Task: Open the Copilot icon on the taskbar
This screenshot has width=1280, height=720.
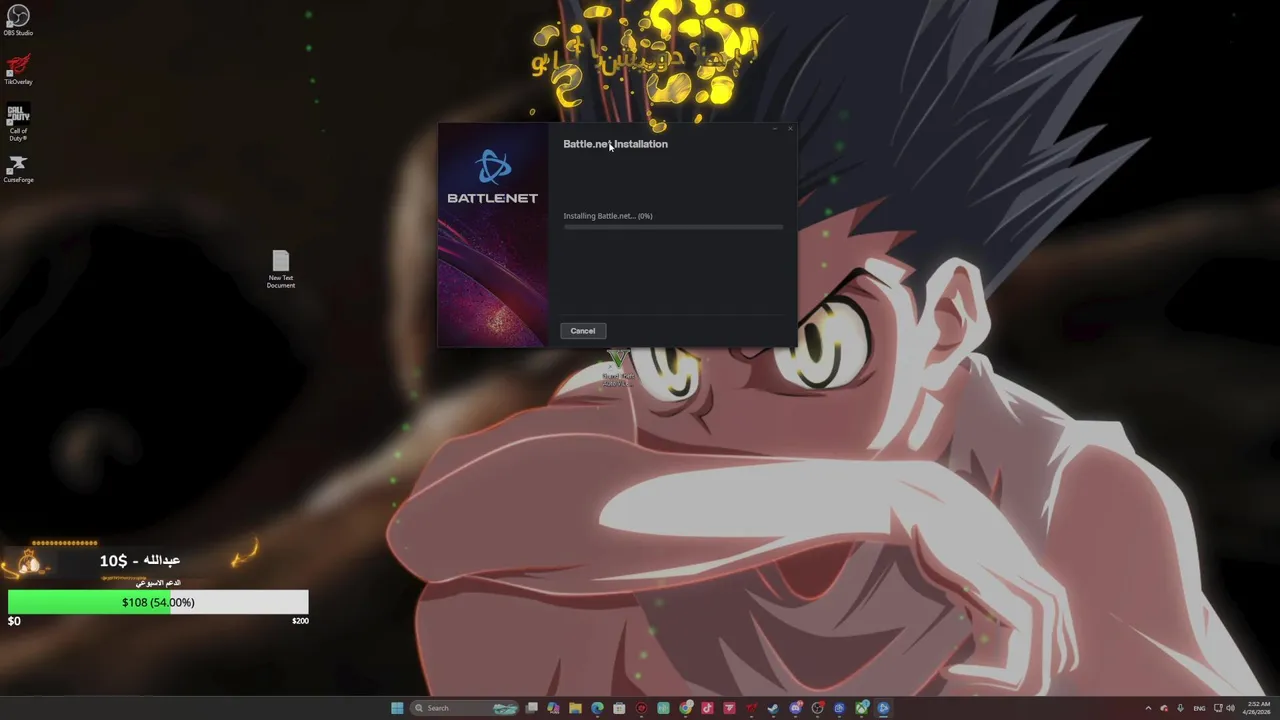Action: (553, 708)
